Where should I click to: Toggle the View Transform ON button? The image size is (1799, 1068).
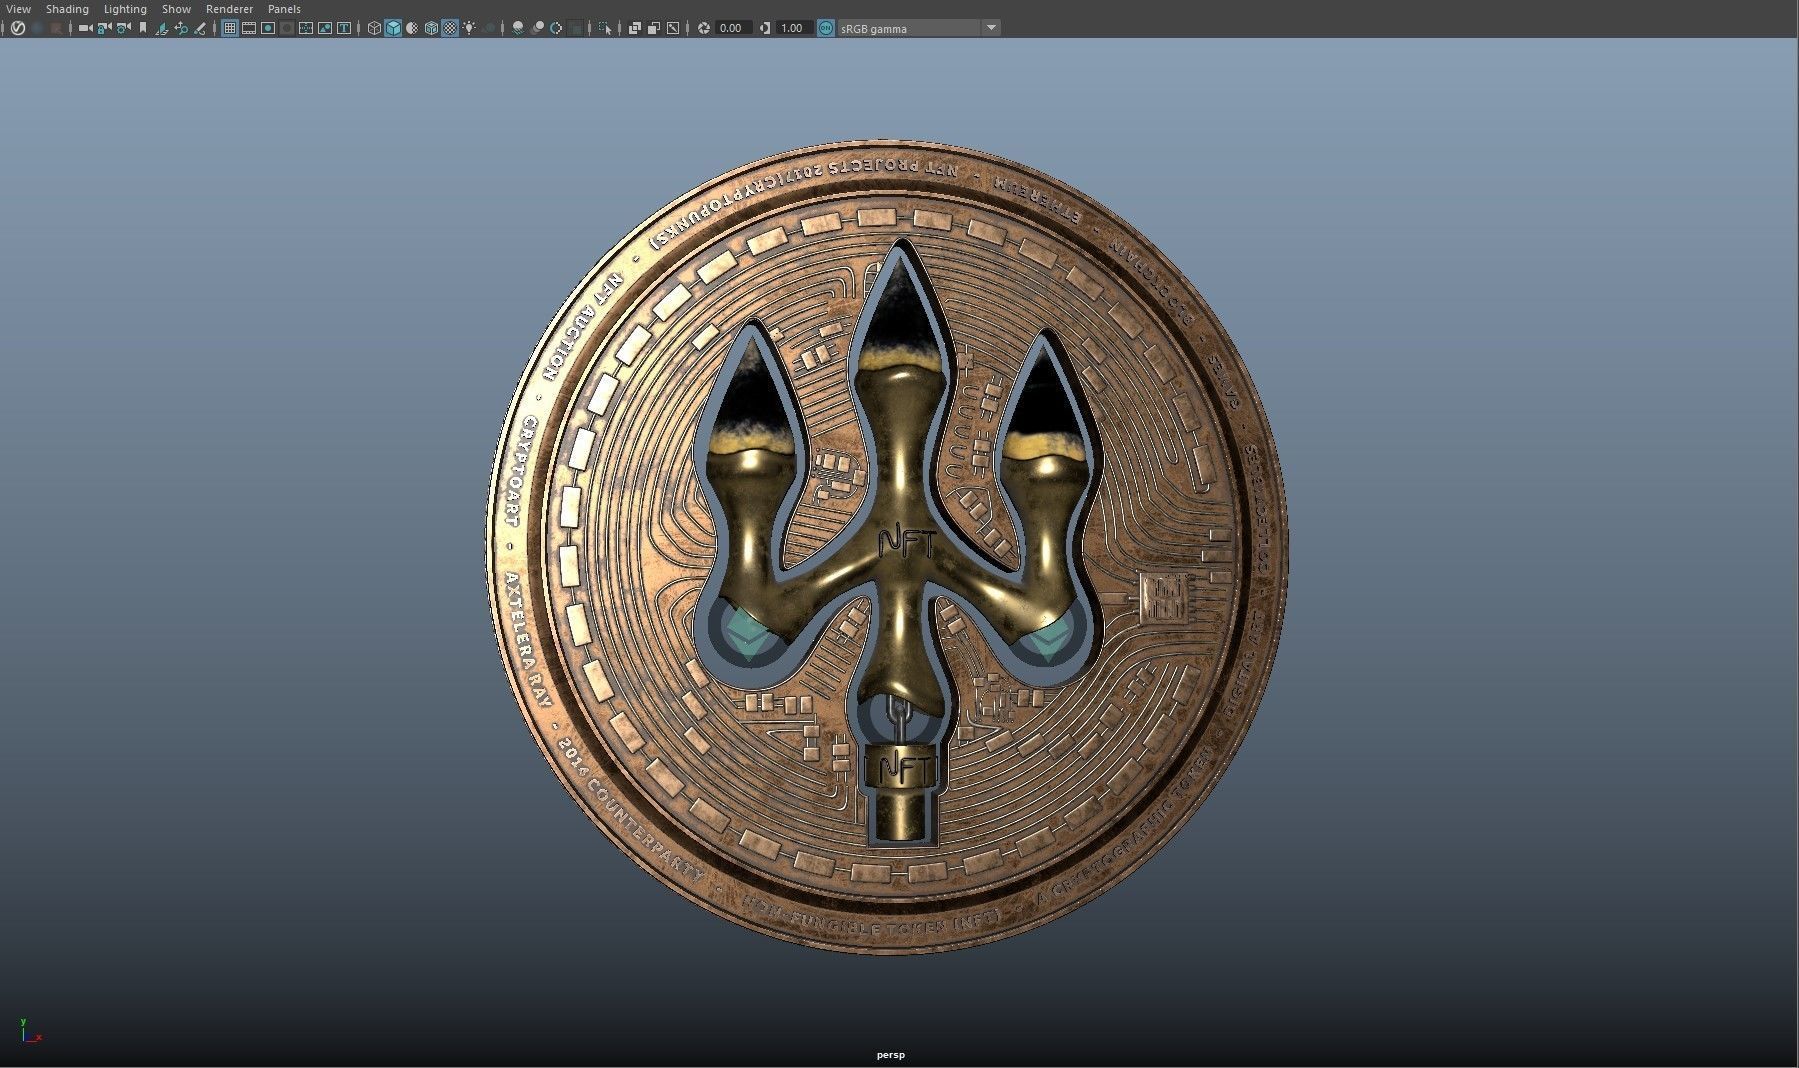point(826,28)
